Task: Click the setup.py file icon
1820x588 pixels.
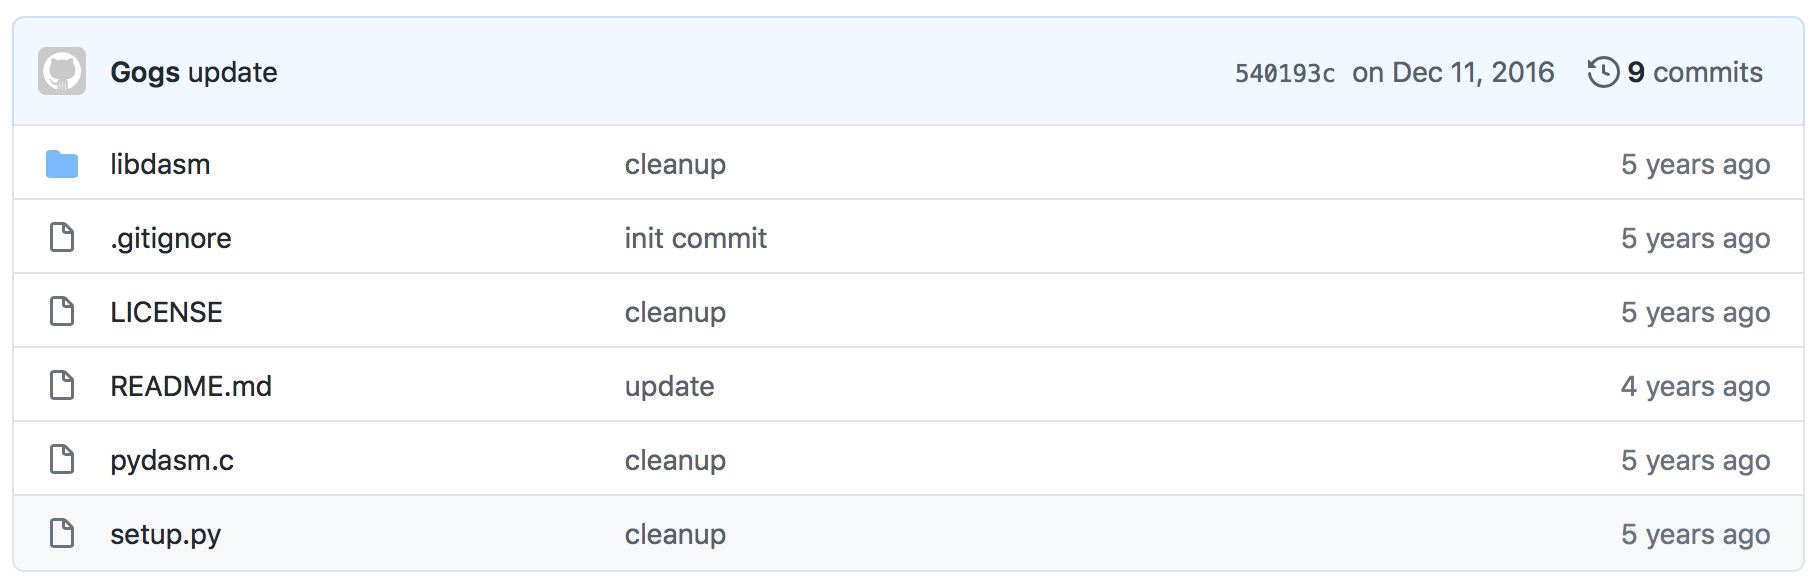Action: (x=61, y=533)
